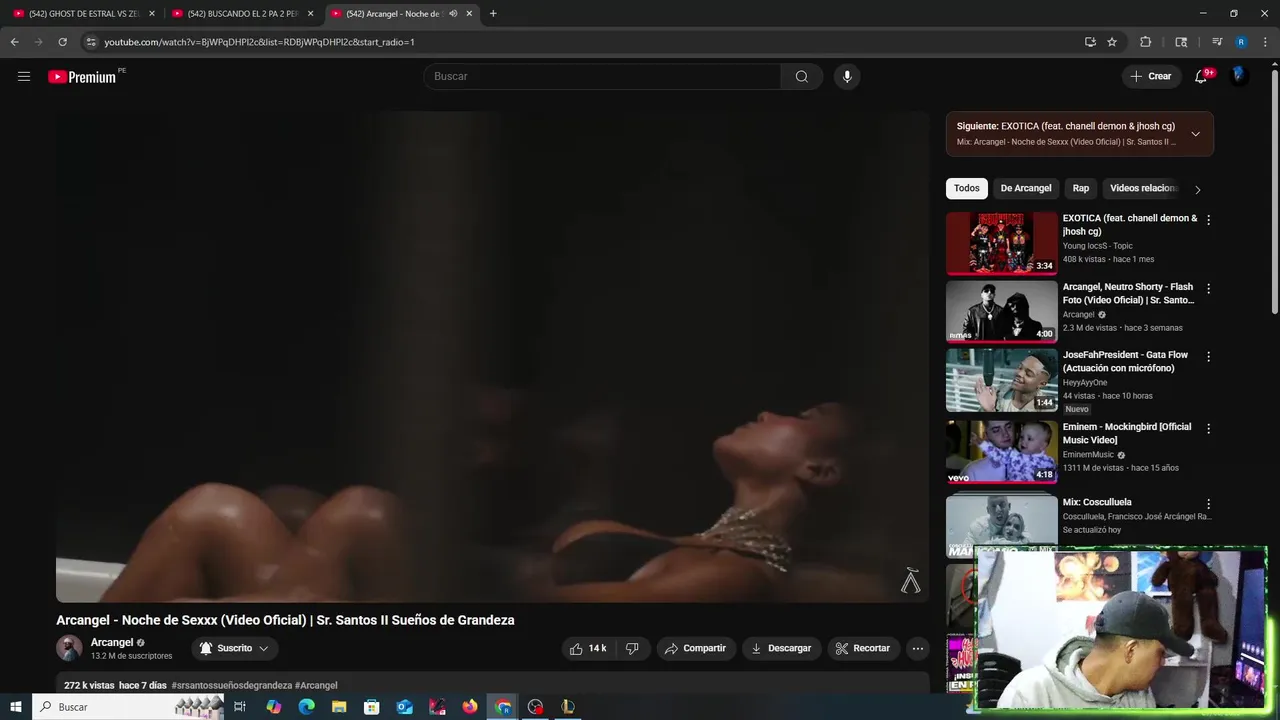The width and height of the screenshot is (1280, 720).
Task: Open Firefox from taskbar
Action: pos(470,707)
